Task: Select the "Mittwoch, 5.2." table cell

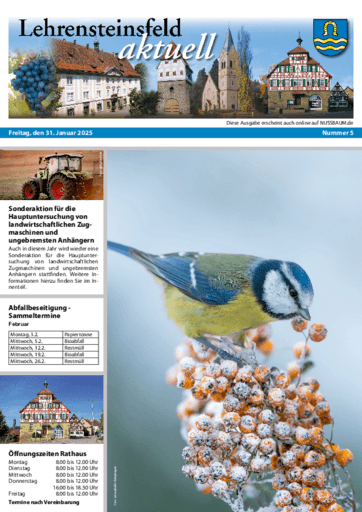Action: pyautogui.click(x=36, y=341)
